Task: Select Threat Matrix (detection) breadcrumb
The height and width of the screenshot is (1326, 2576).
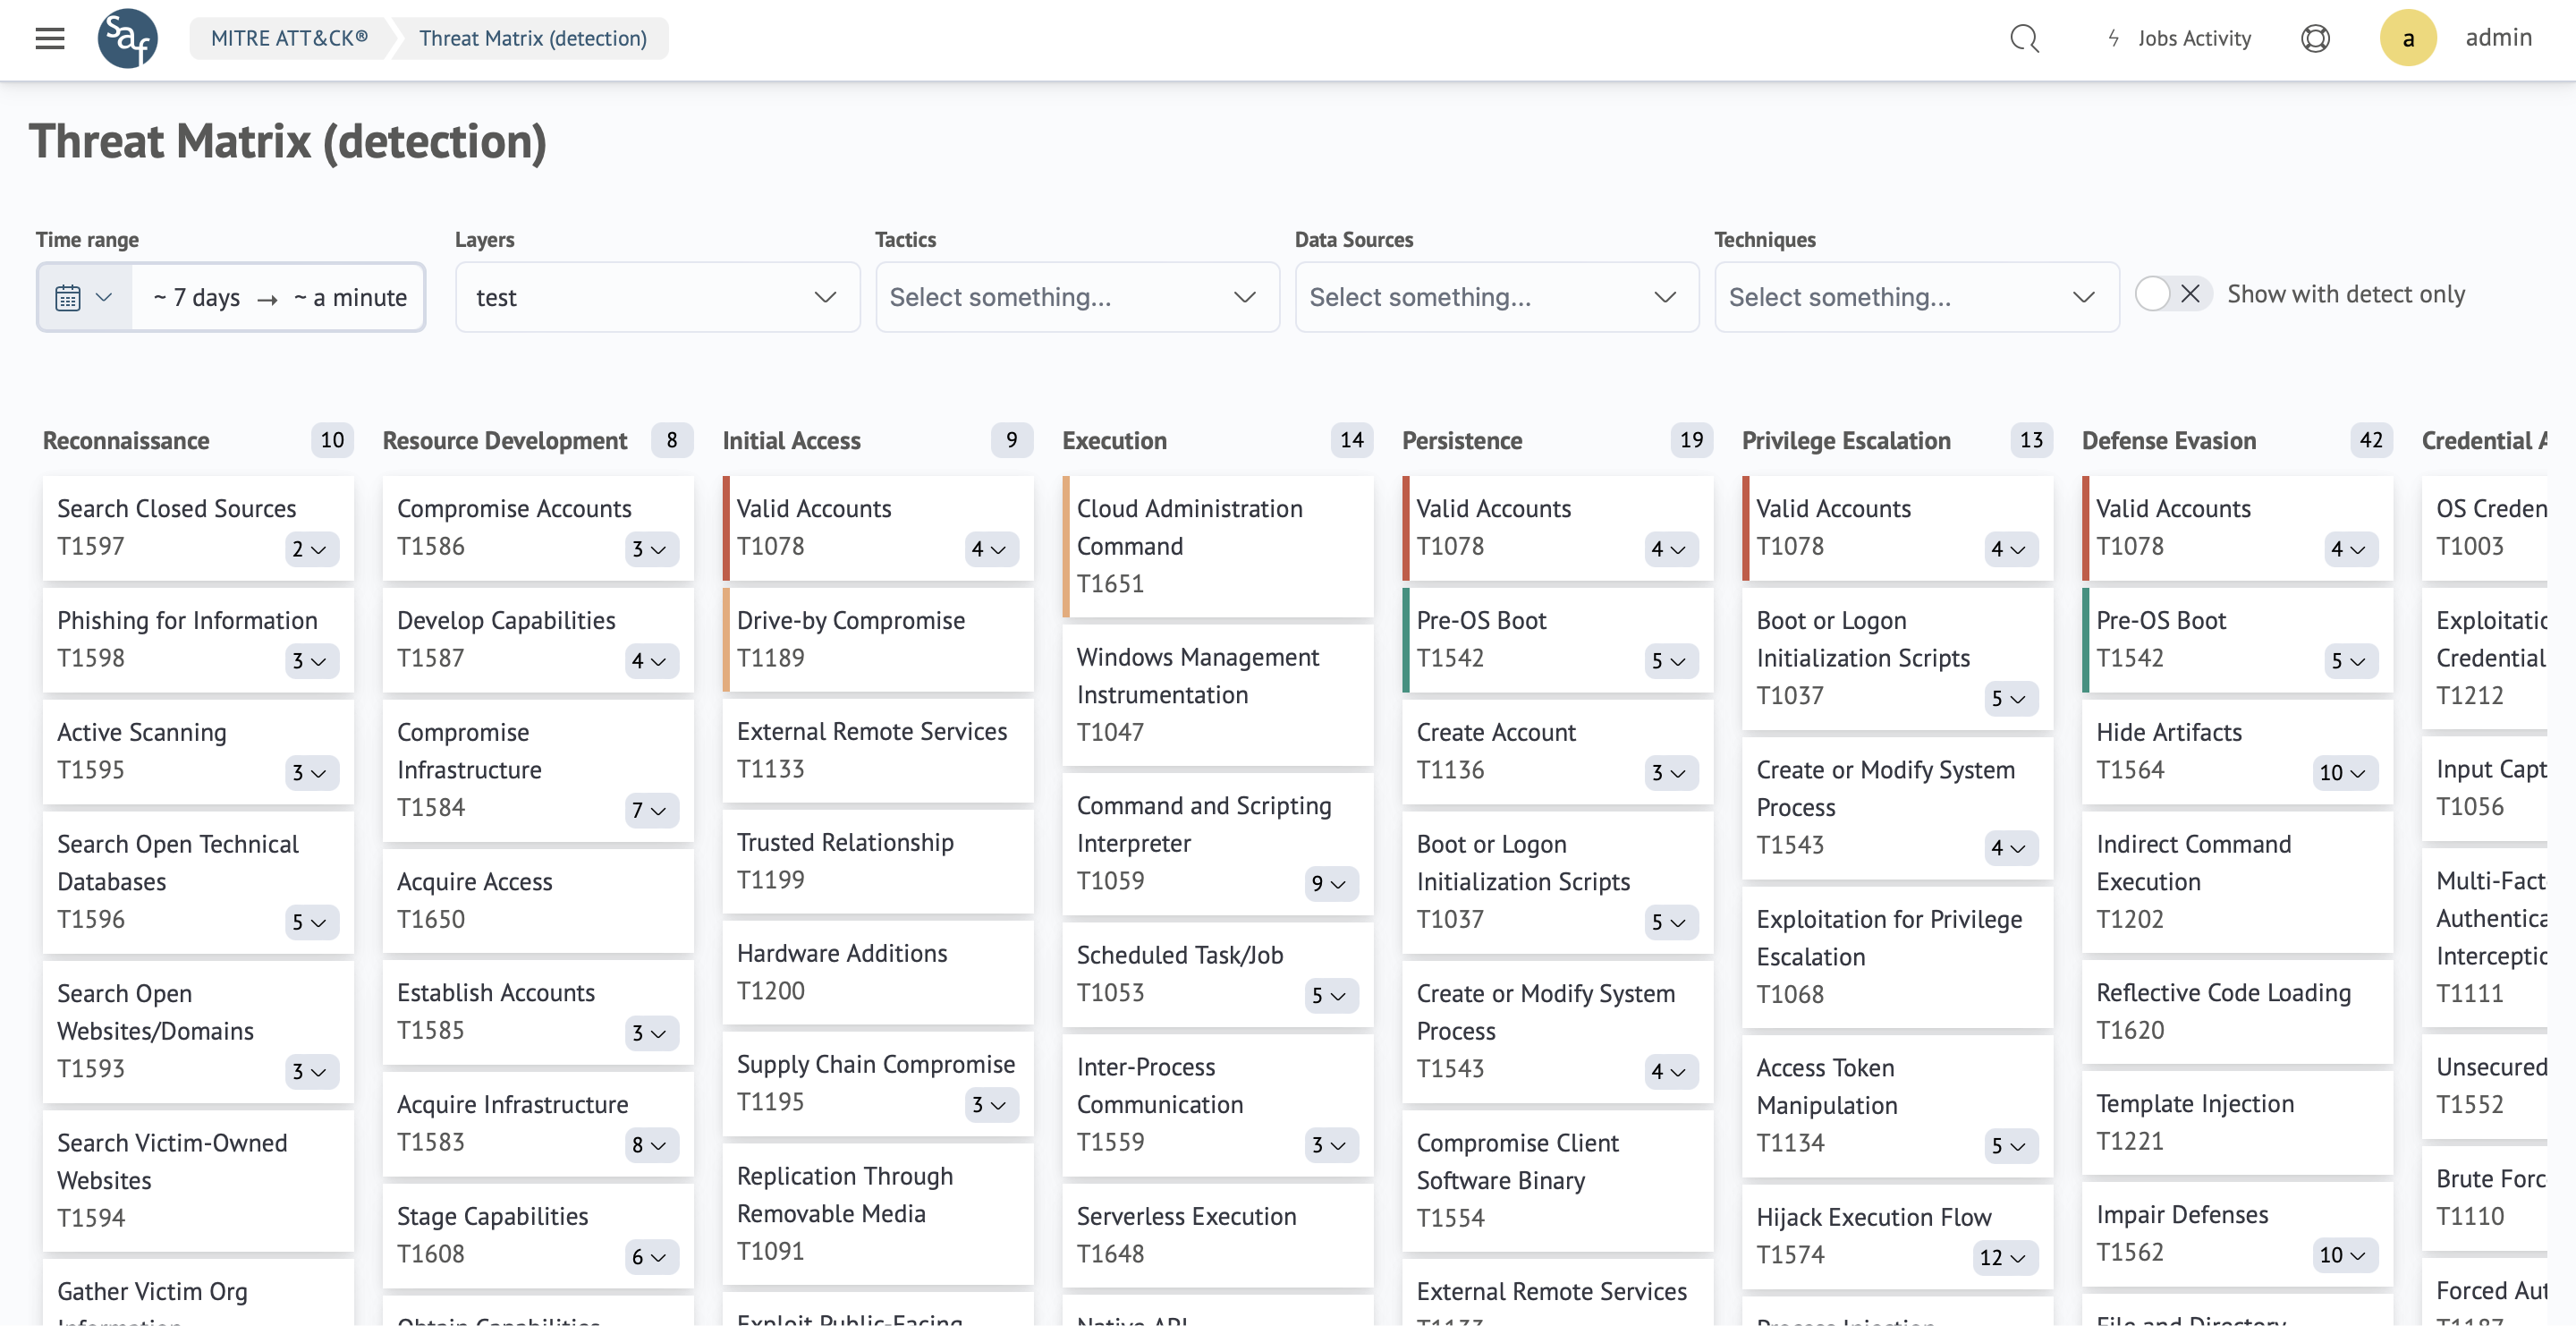Action: [532, 38]
